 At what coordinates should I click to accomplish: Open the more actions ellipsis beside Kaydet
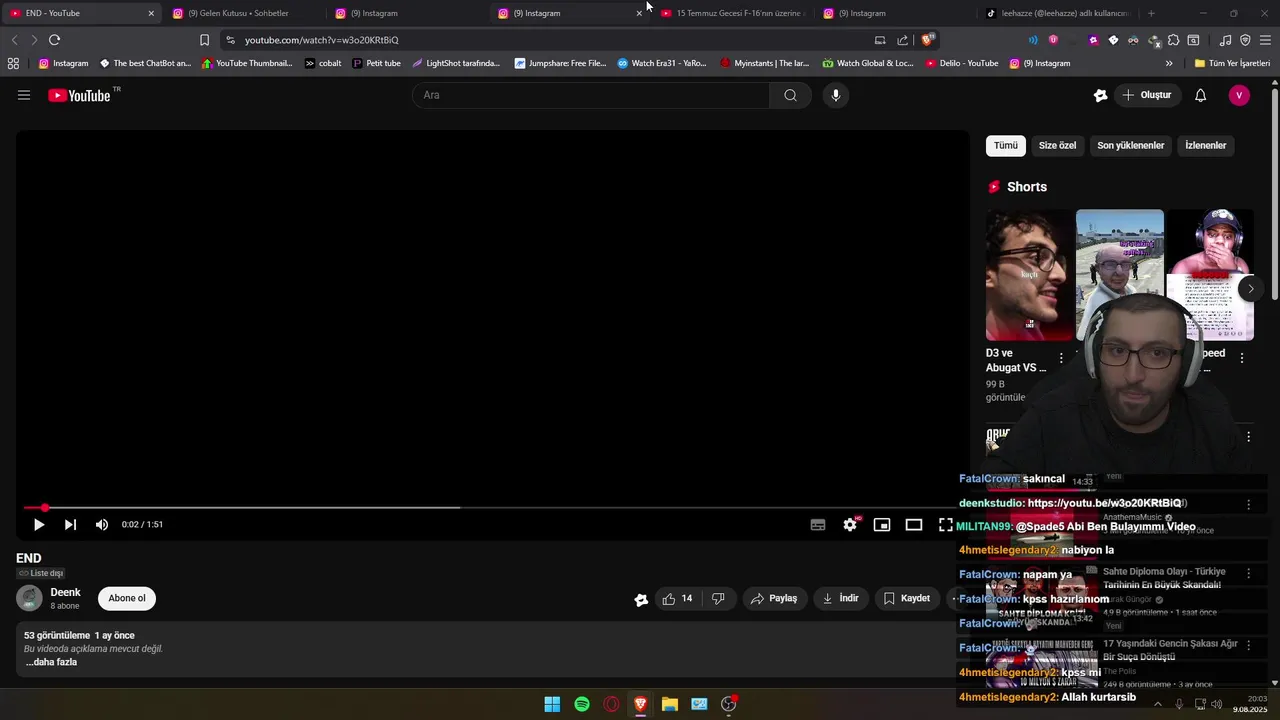click(x=954, y=598)
